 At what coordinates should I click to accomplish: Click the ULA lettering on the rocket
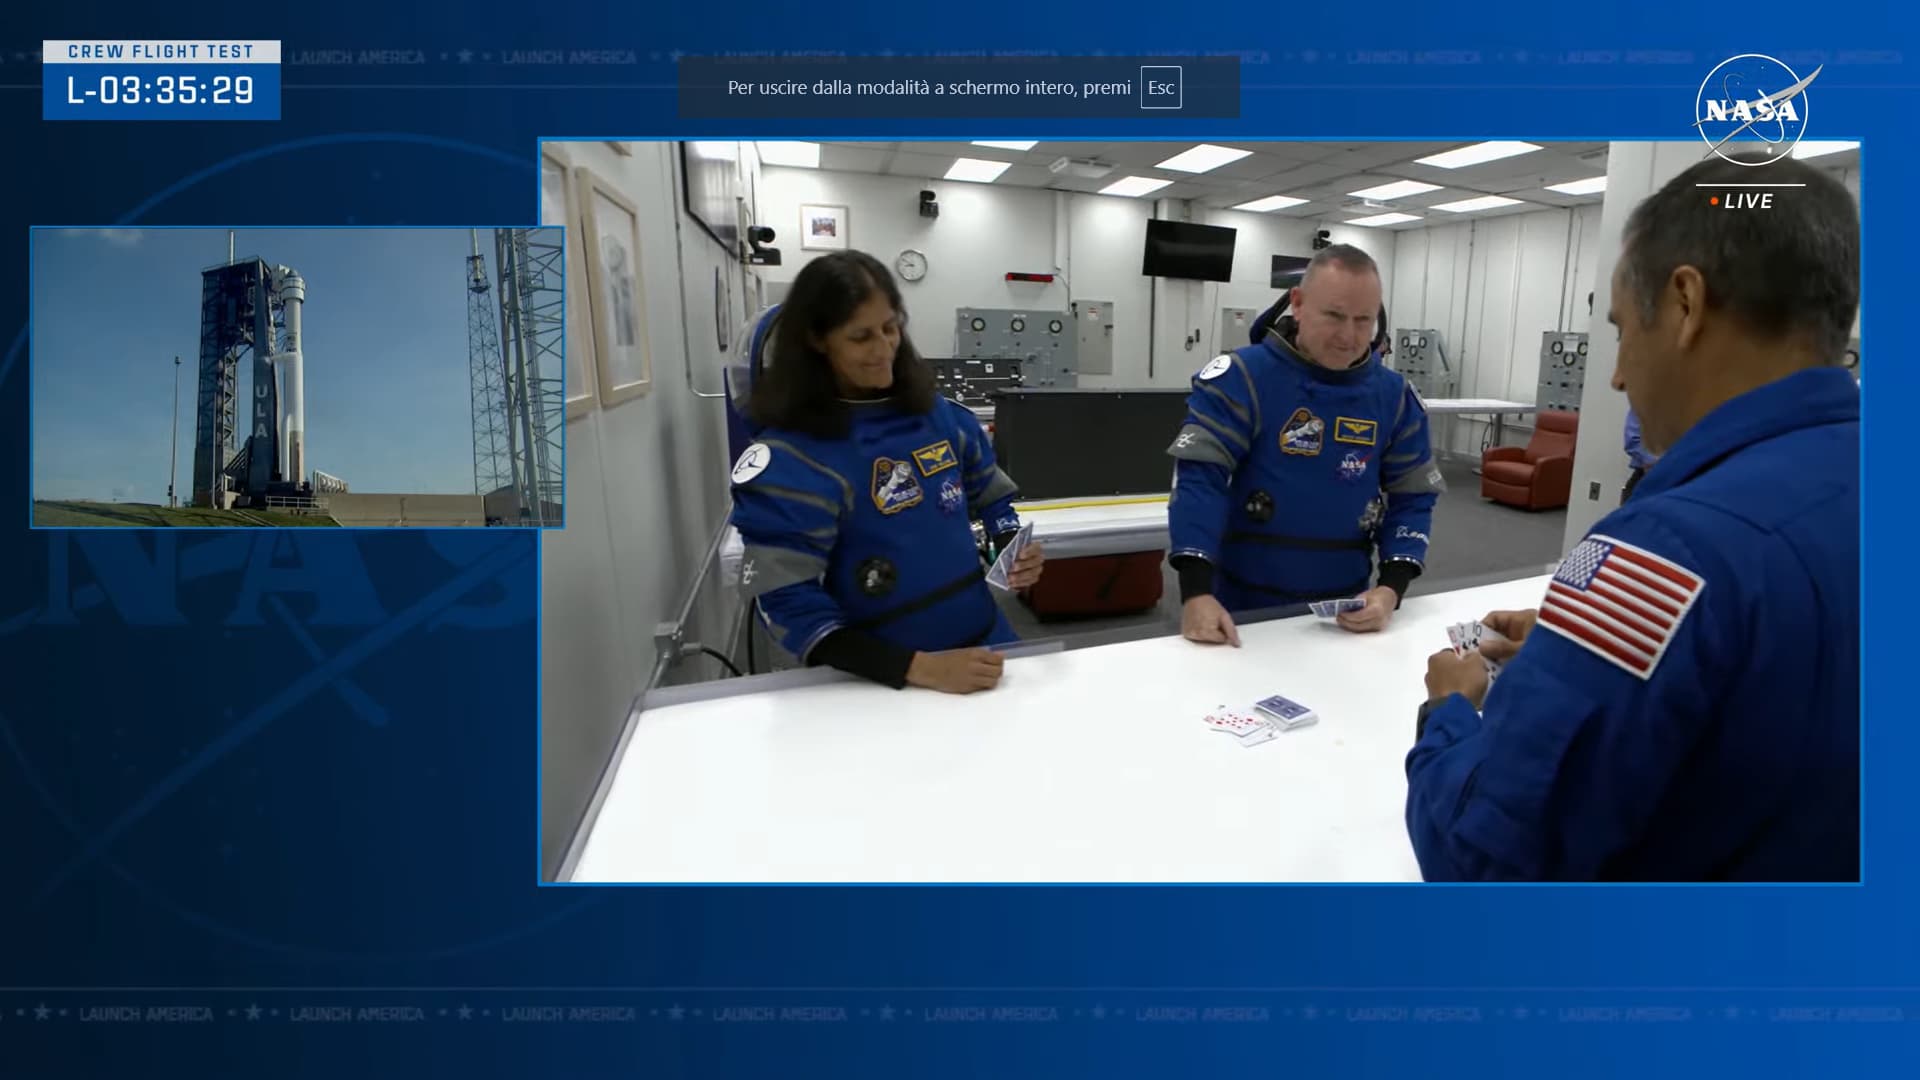coord(261,410)
